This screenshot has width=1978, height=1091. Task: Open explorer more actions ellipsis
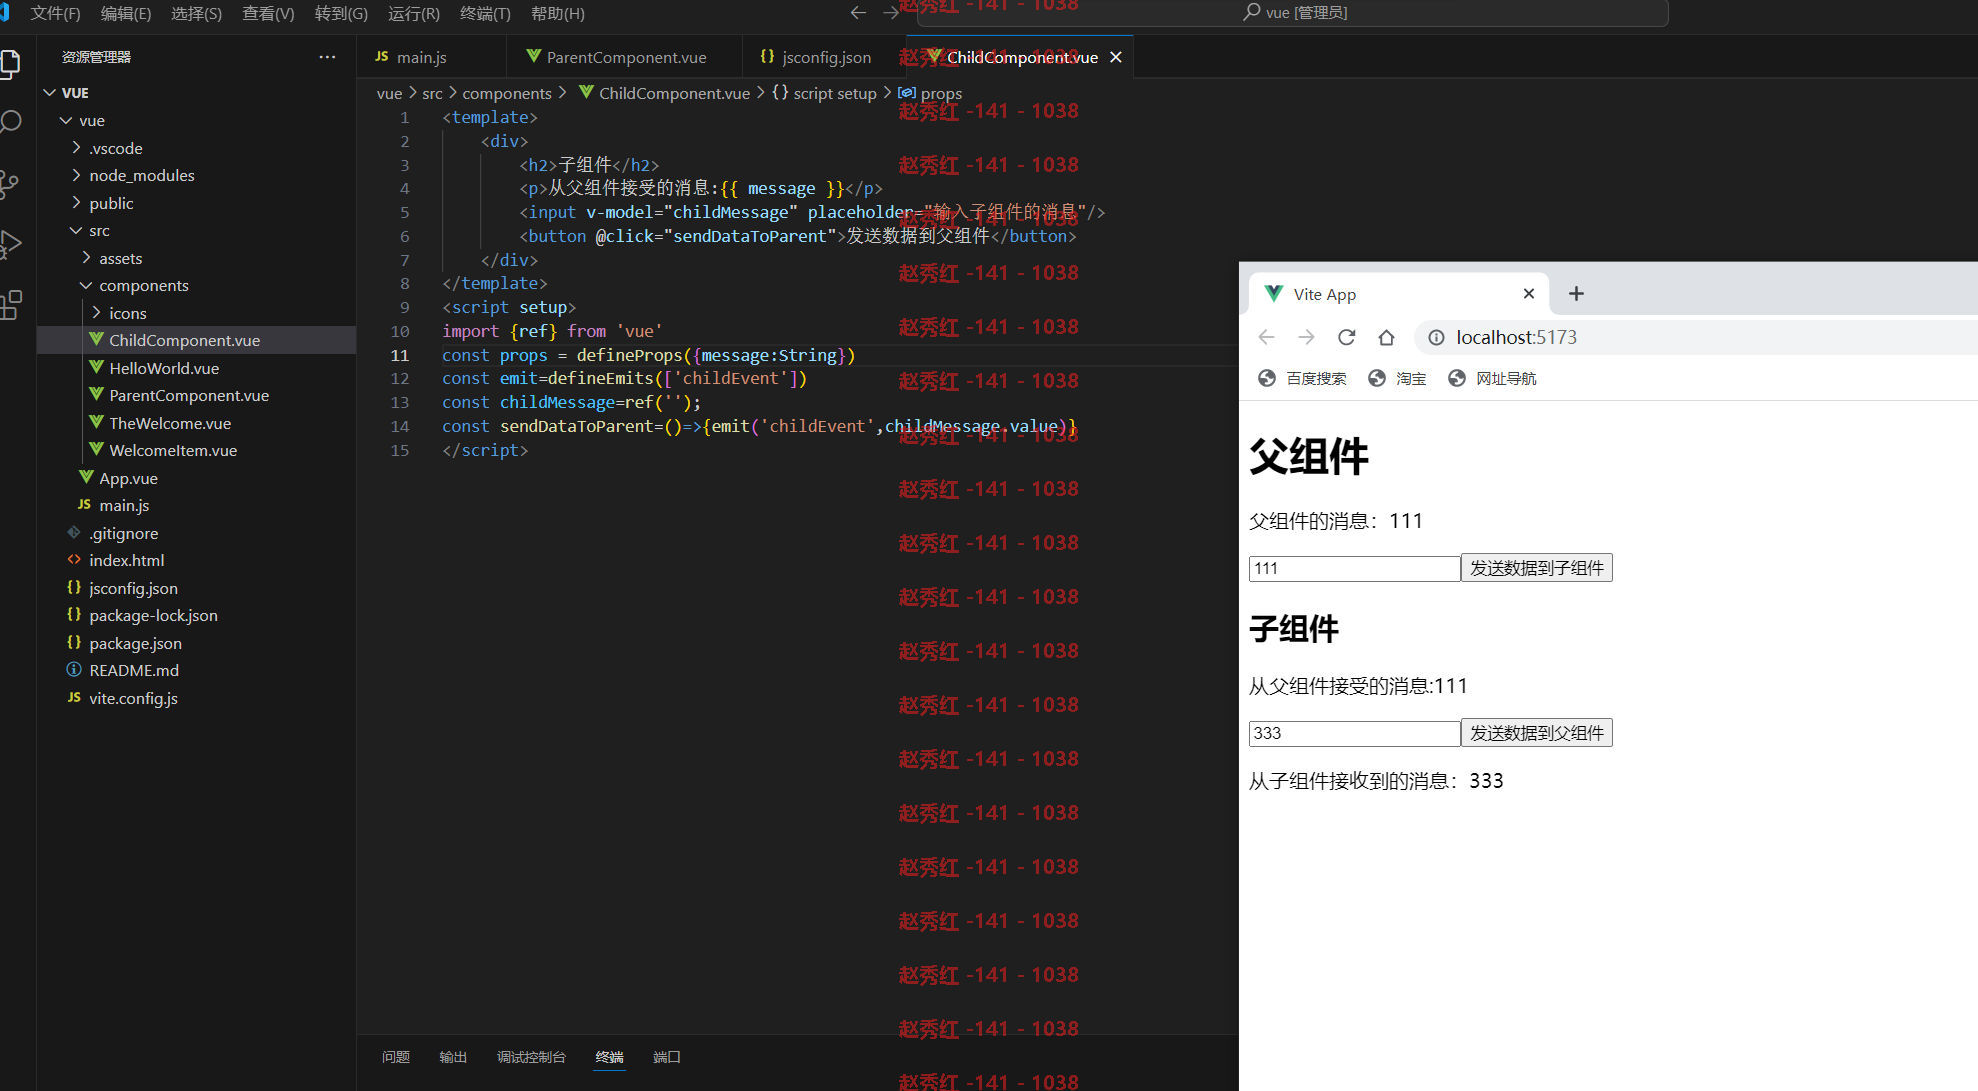click(x=327, y=57)
